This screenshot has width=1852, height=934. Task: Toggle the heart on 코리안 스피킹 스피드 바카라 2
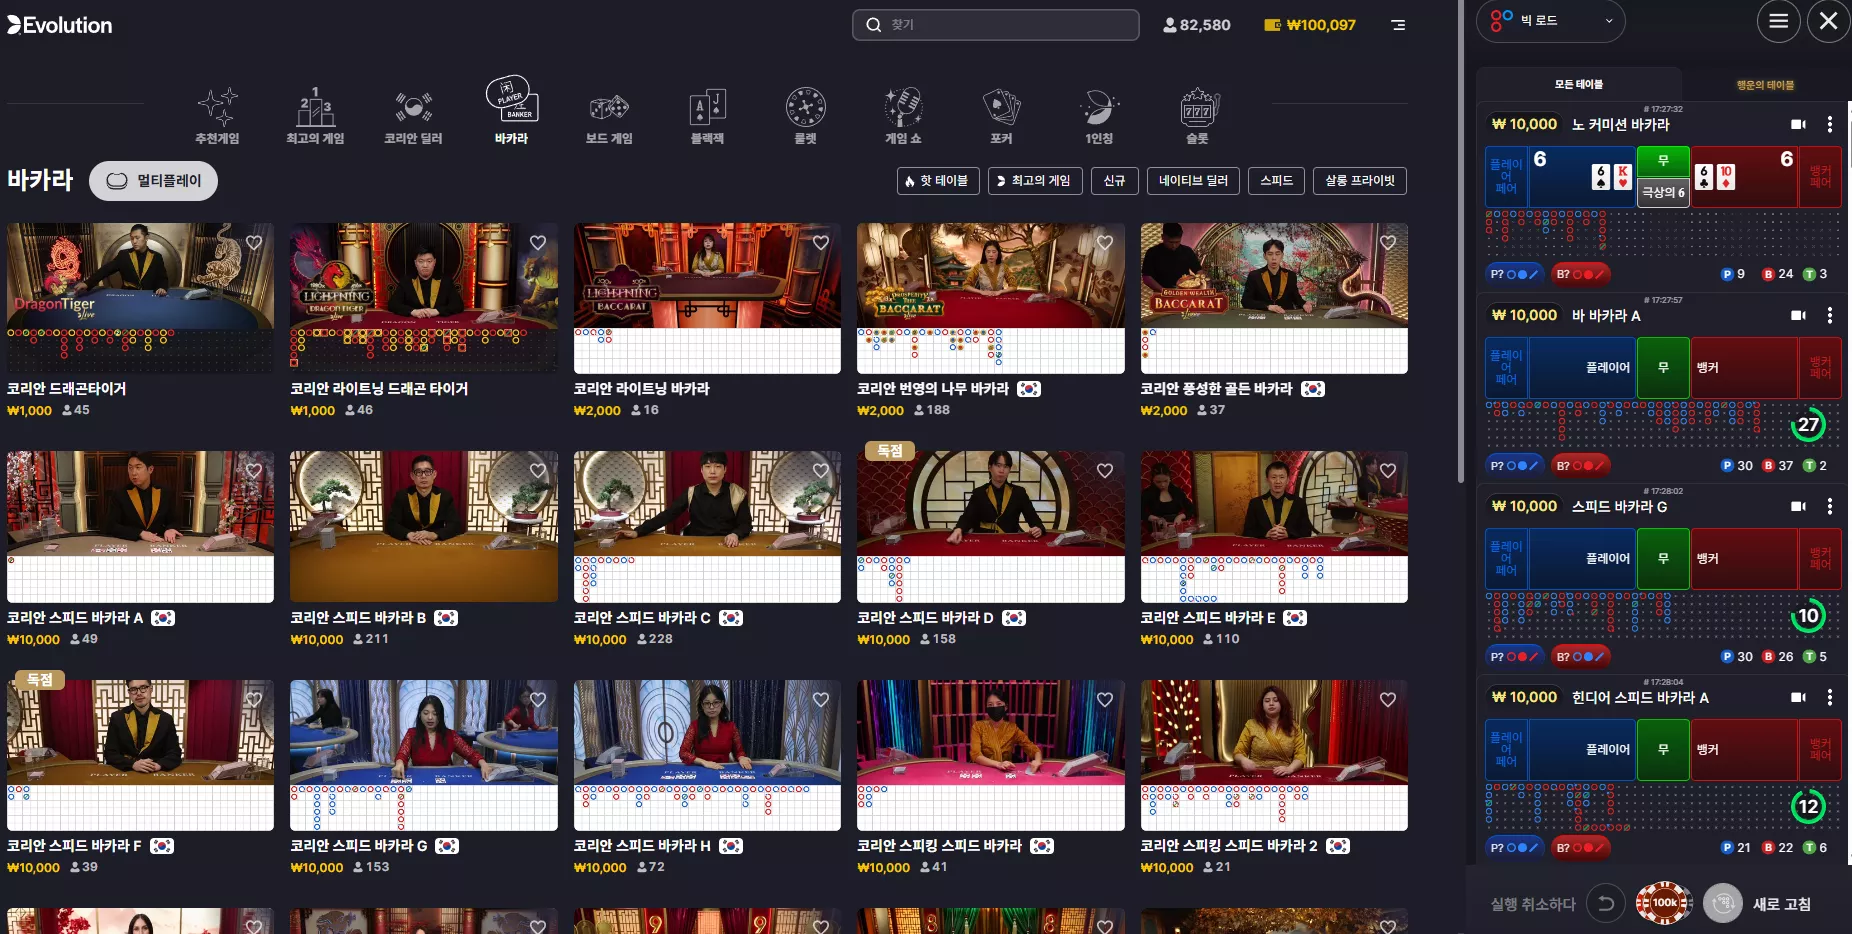[x=1388, y=700]
